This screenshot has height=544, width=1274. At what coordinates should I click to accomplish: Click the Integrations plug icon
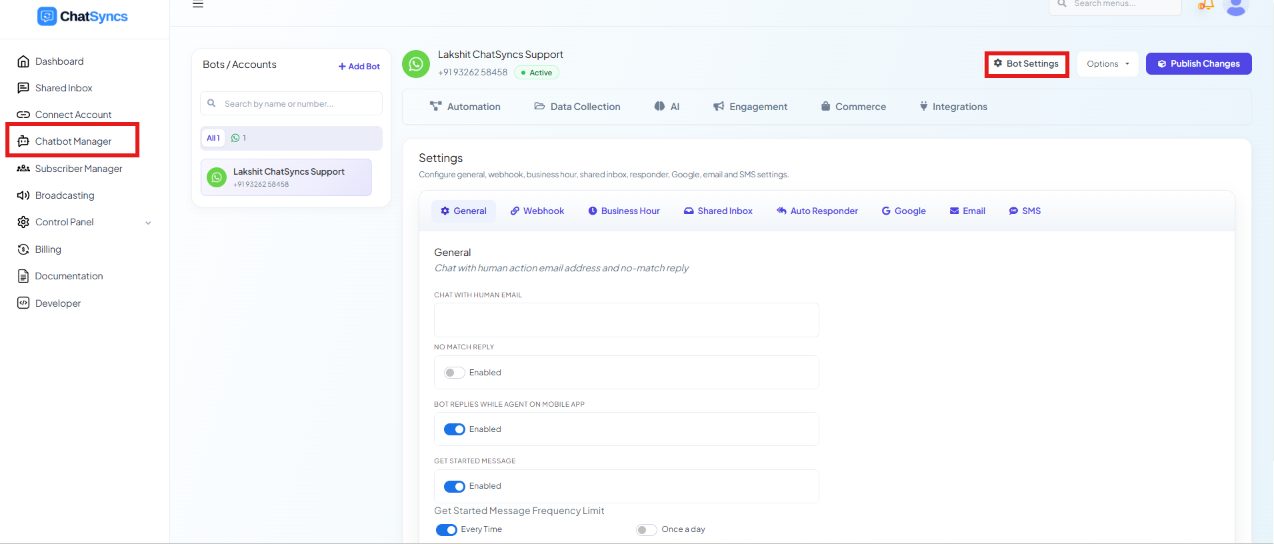(923, 106)
